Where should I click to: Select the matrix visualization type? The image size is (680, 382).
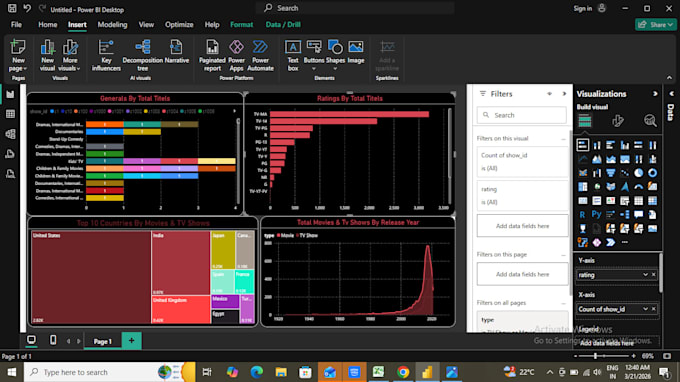652,200
